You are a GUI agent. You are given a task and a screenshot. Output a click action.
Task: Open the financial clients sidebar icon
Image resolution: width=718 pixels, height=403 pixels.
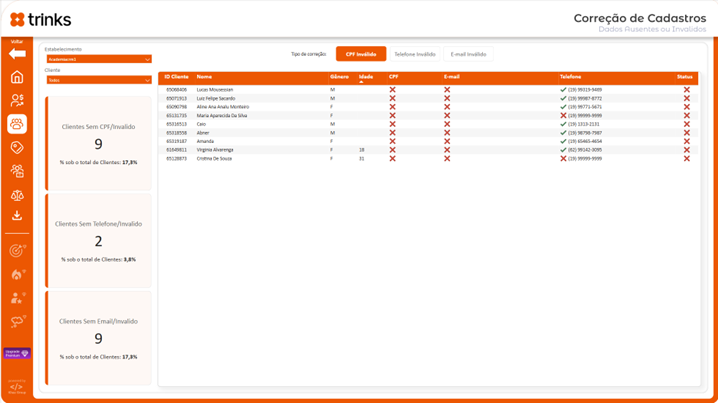click(17, 100)
